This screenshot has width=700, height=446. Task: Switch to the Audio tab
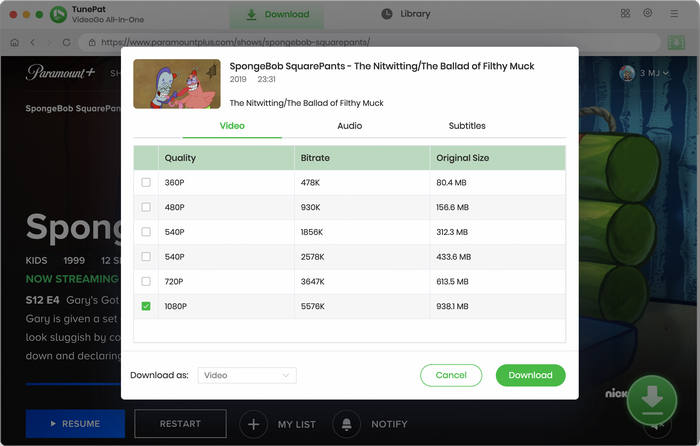(x=349, y=126)
